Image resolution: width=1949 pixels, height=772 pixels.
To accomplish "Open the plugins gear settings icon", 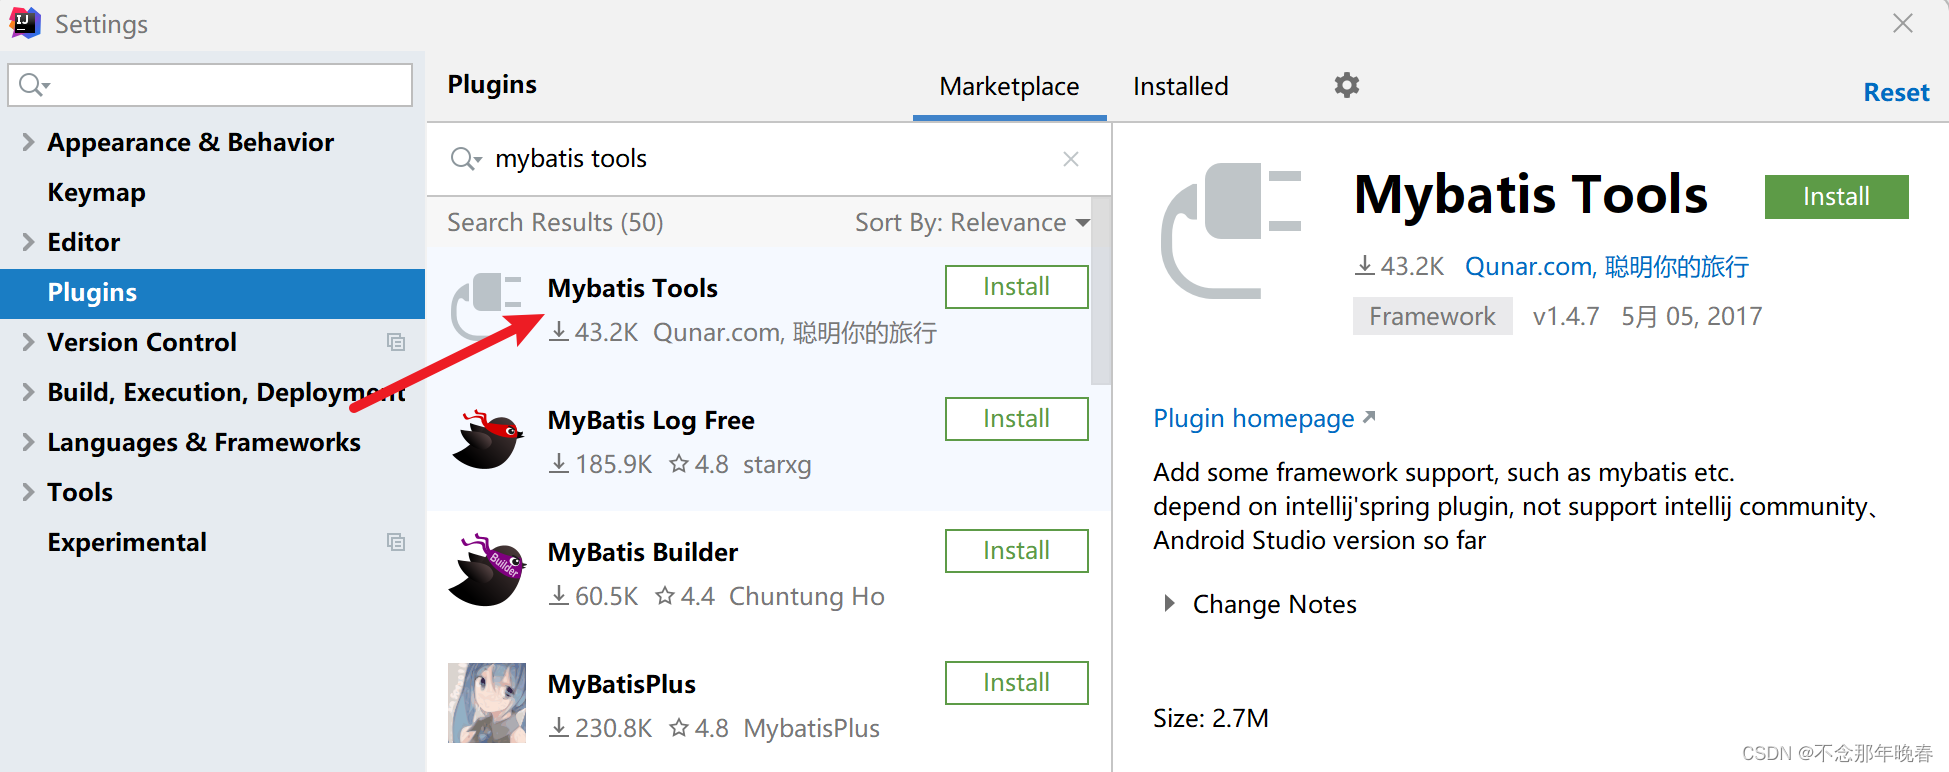I will pyautogui.click(x=1347, y=85).
